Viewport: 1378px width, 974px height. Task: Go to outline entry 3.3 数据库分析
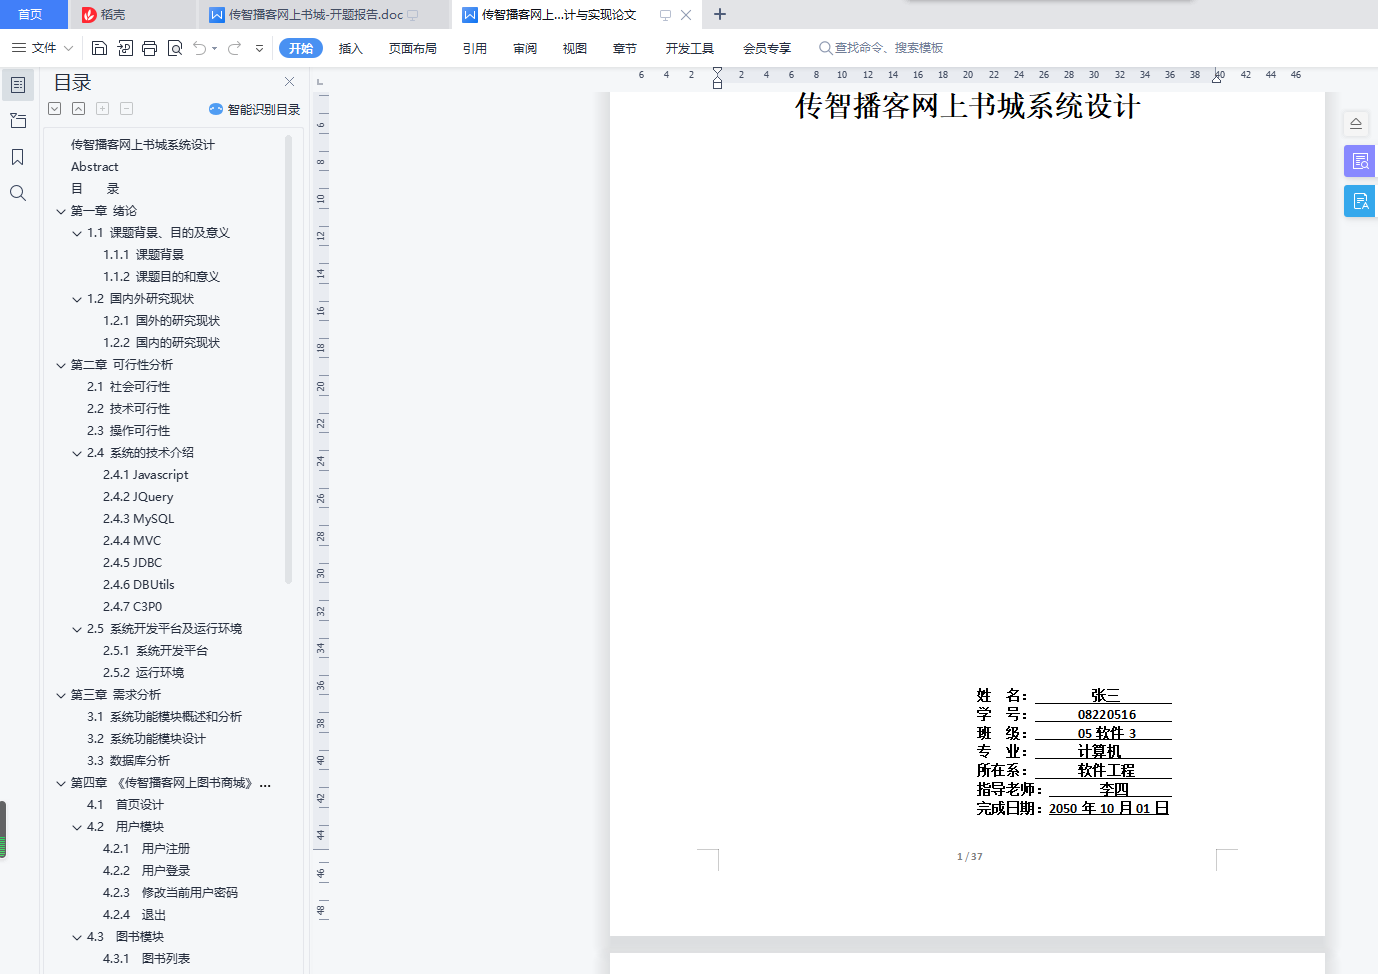pos(128,761)
